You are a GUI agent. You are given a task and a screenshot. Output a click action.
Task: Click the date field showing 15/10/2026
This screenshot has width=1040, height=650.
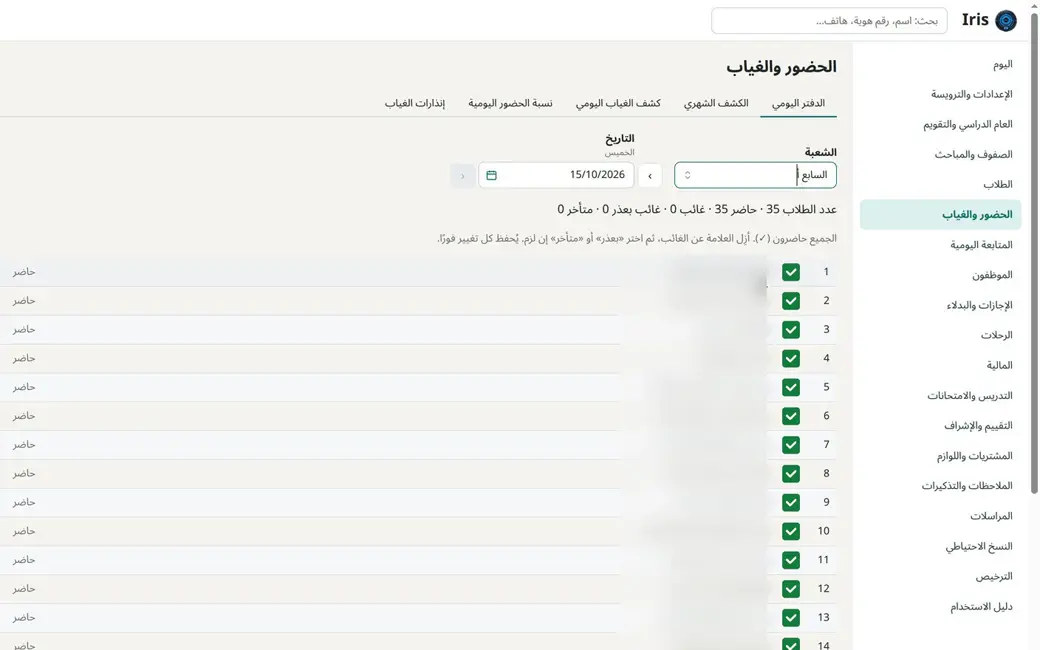tap(556, 175)
